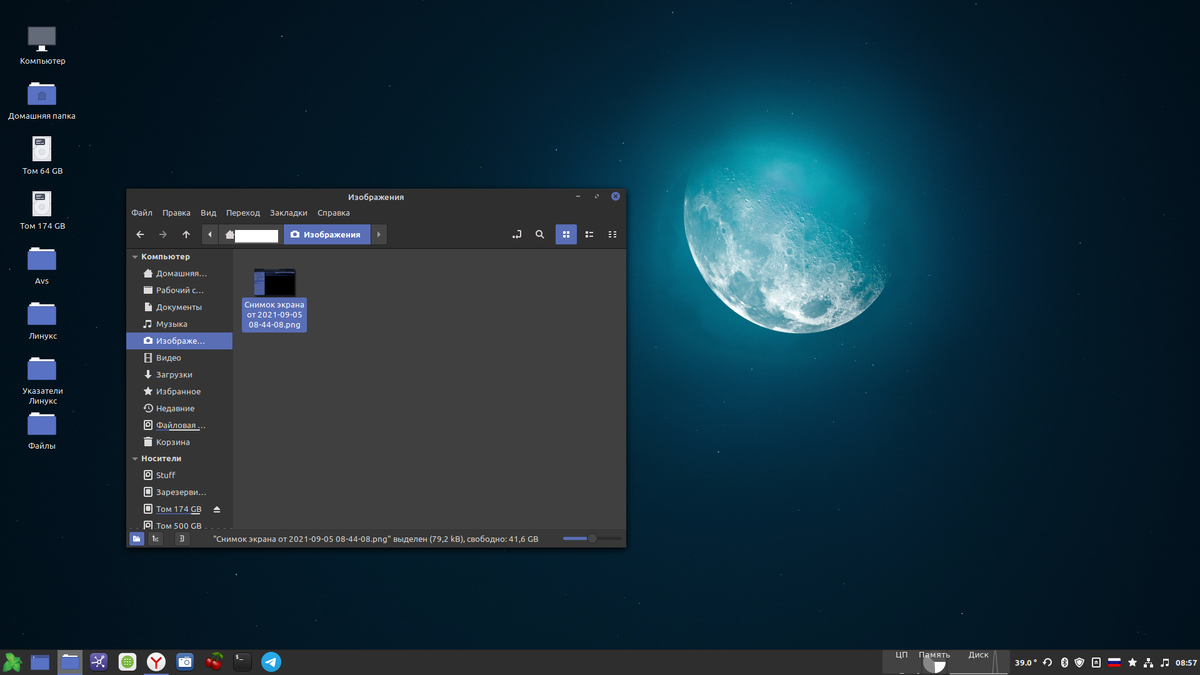Eject Том 174 GB volume
Screen dimensions: 1200x675
point(217,510)
